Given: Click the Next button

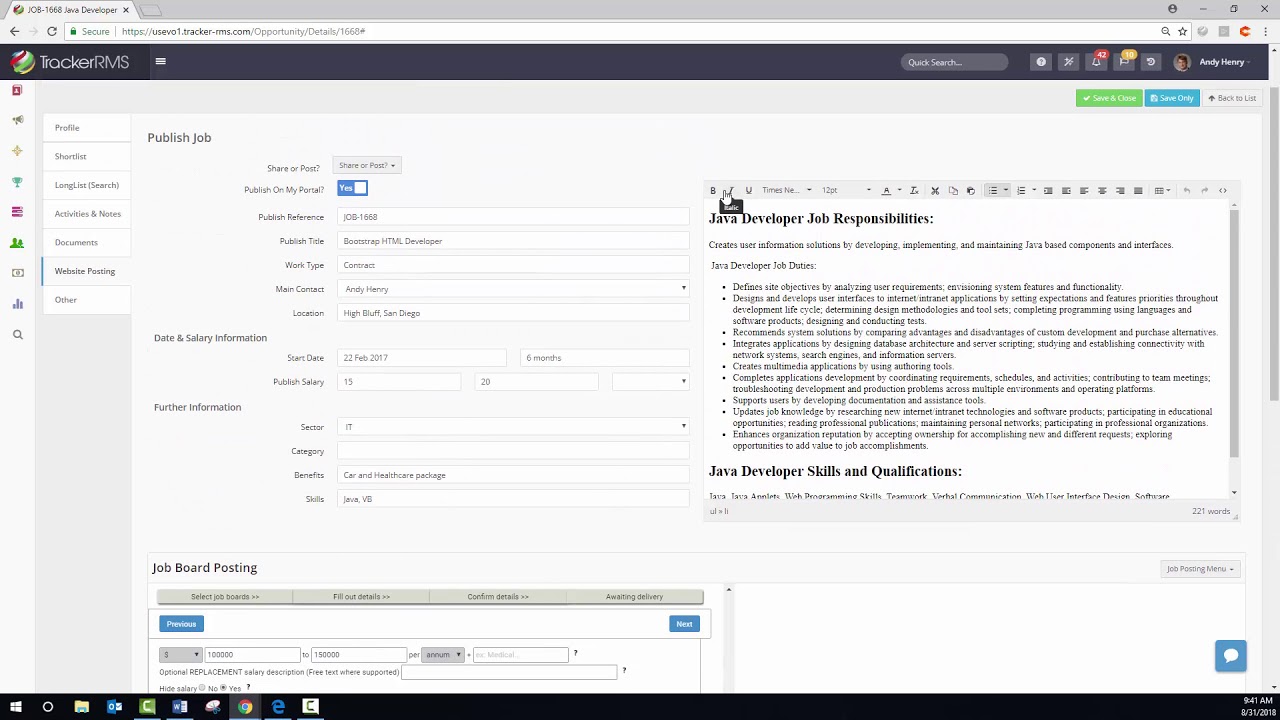Looking at the screenshot, I should click(684, 624).
